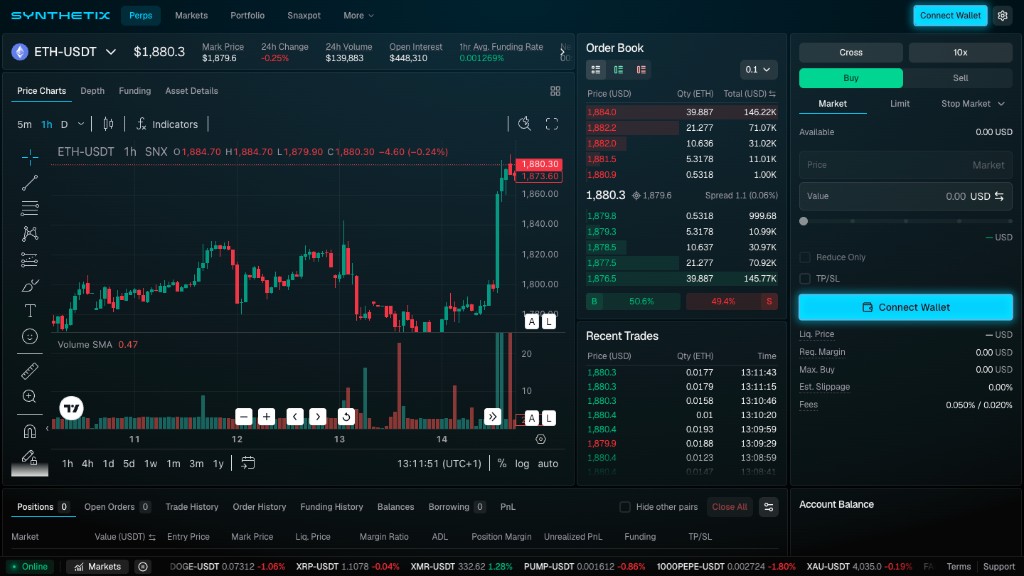Adjust the order size slider handle
Image resolution: width=1024 pixels, height=576 pixels.
804,221
